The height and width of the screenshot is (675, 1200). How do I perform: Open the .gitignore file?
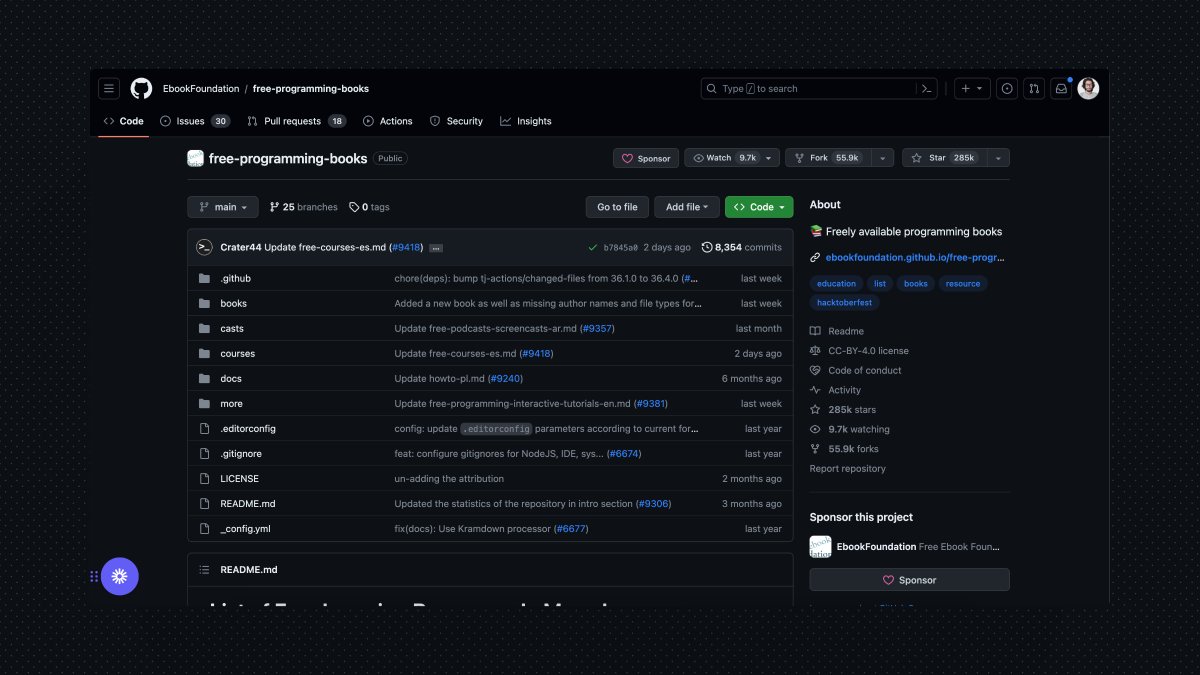pyautogui.click(x=241, y=453)
